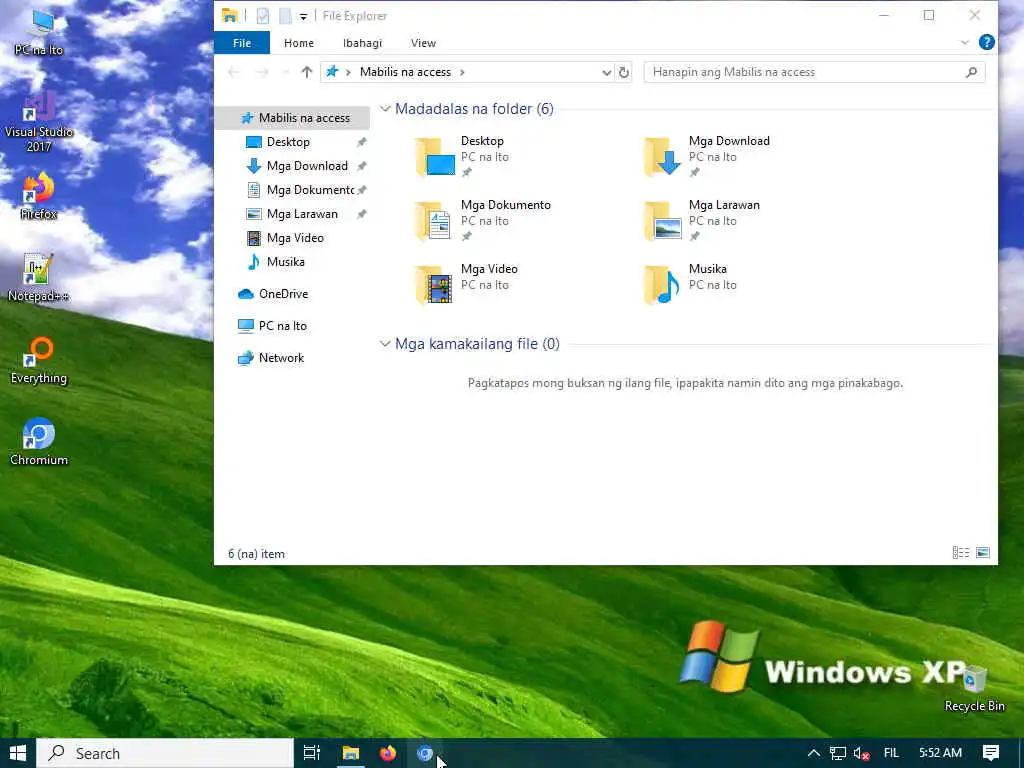
Task: Launch Firefox from the taskbar
Action: pyautogui.click(x=388, y=753)
